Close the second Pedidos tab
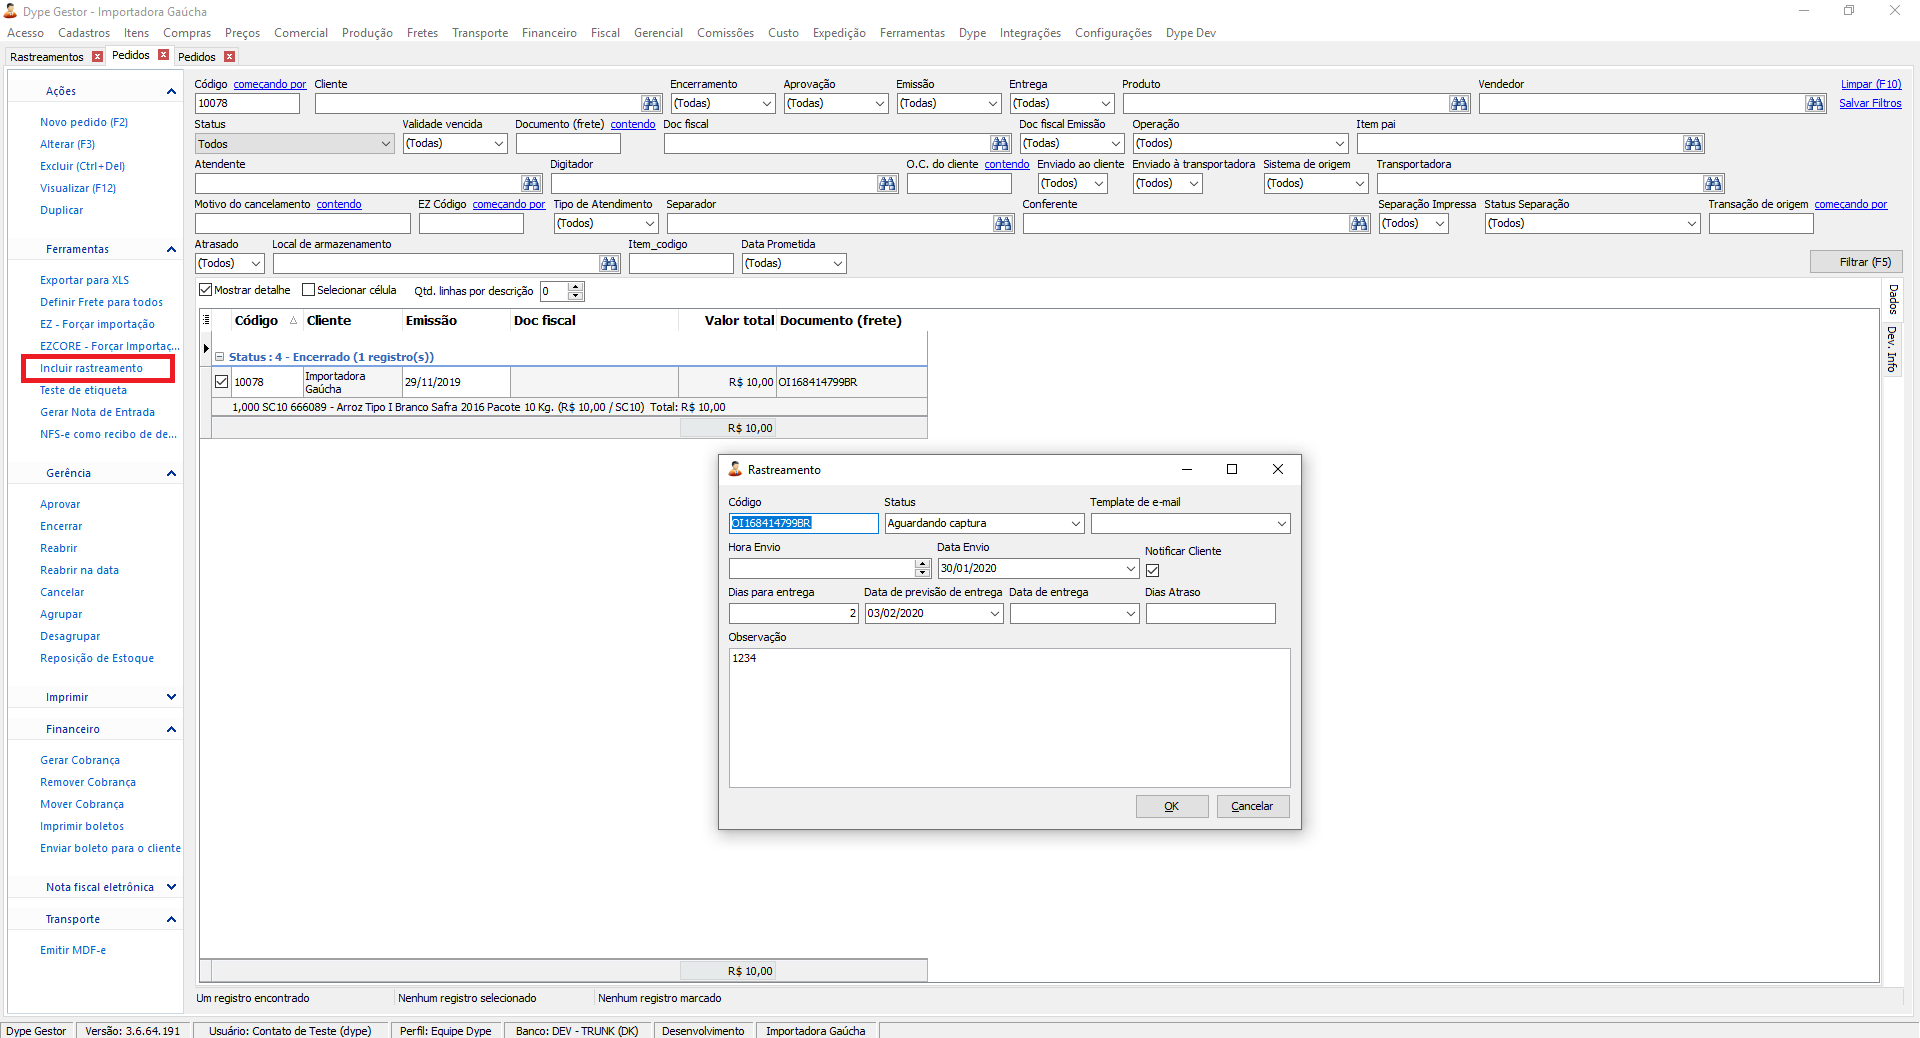 tap(229, 57)
